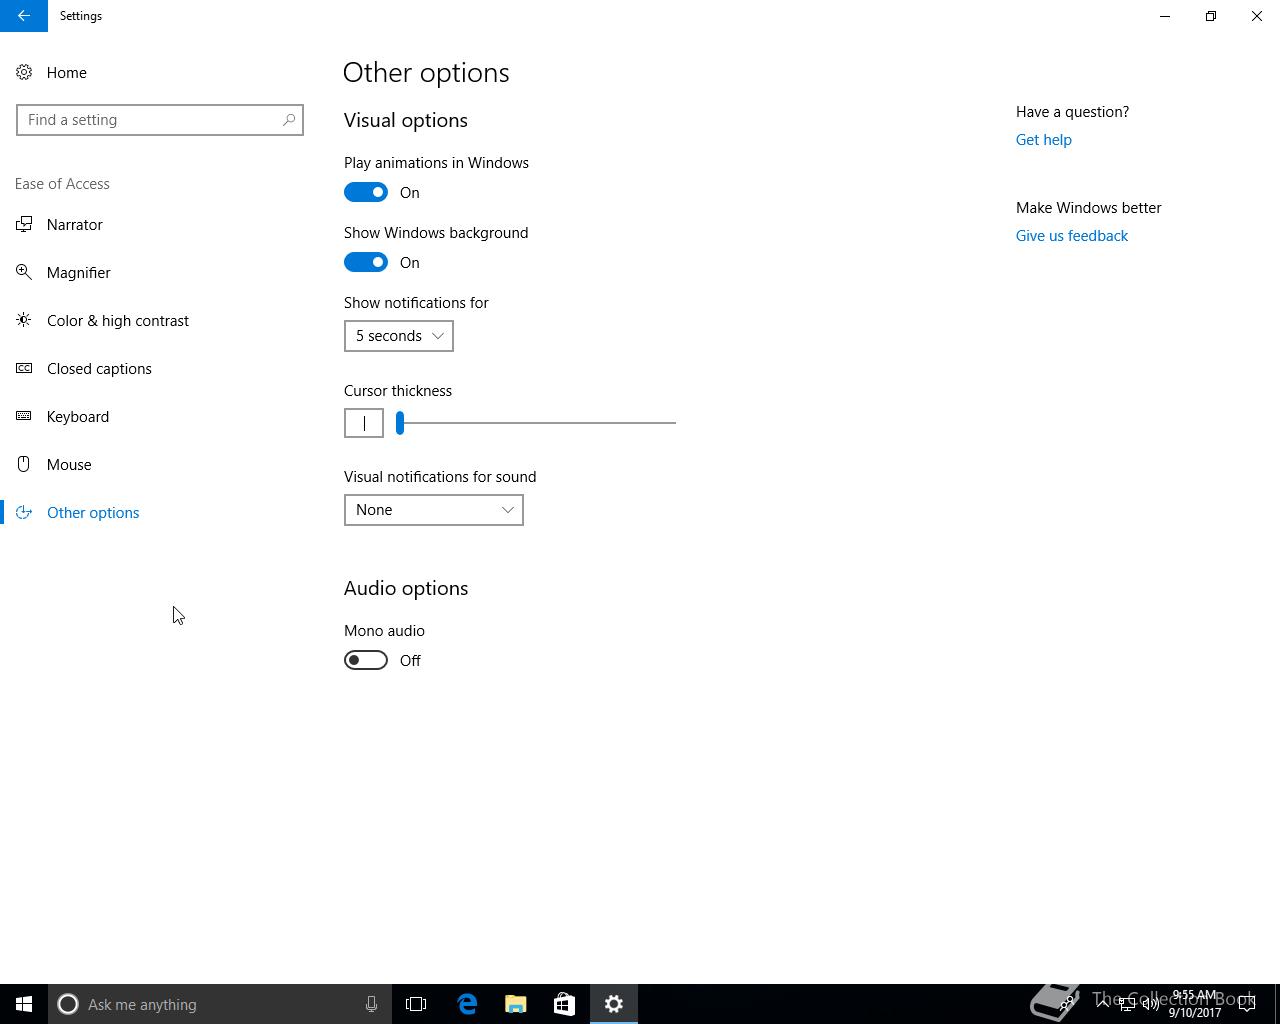Open the Get help link
1280x1024 pixels.
(x=1043, y=140)
